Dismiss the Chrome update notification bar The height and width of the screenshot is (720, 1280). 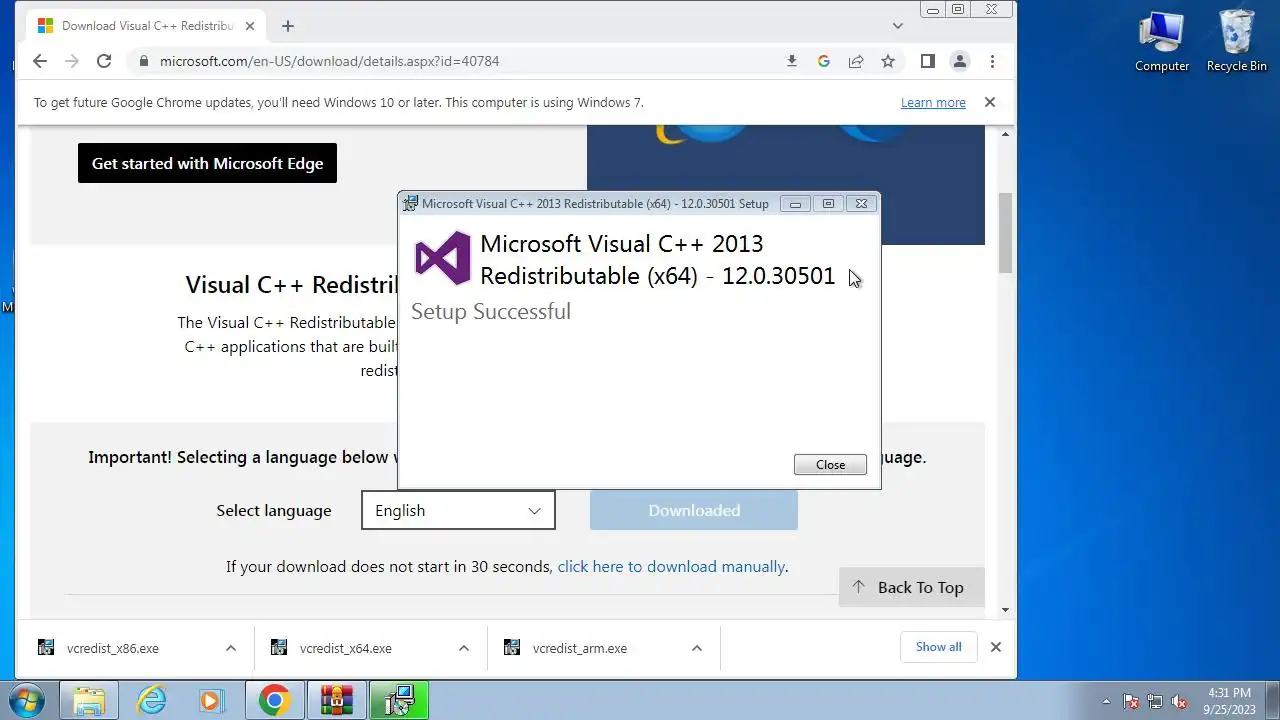(x=990, y=102)
